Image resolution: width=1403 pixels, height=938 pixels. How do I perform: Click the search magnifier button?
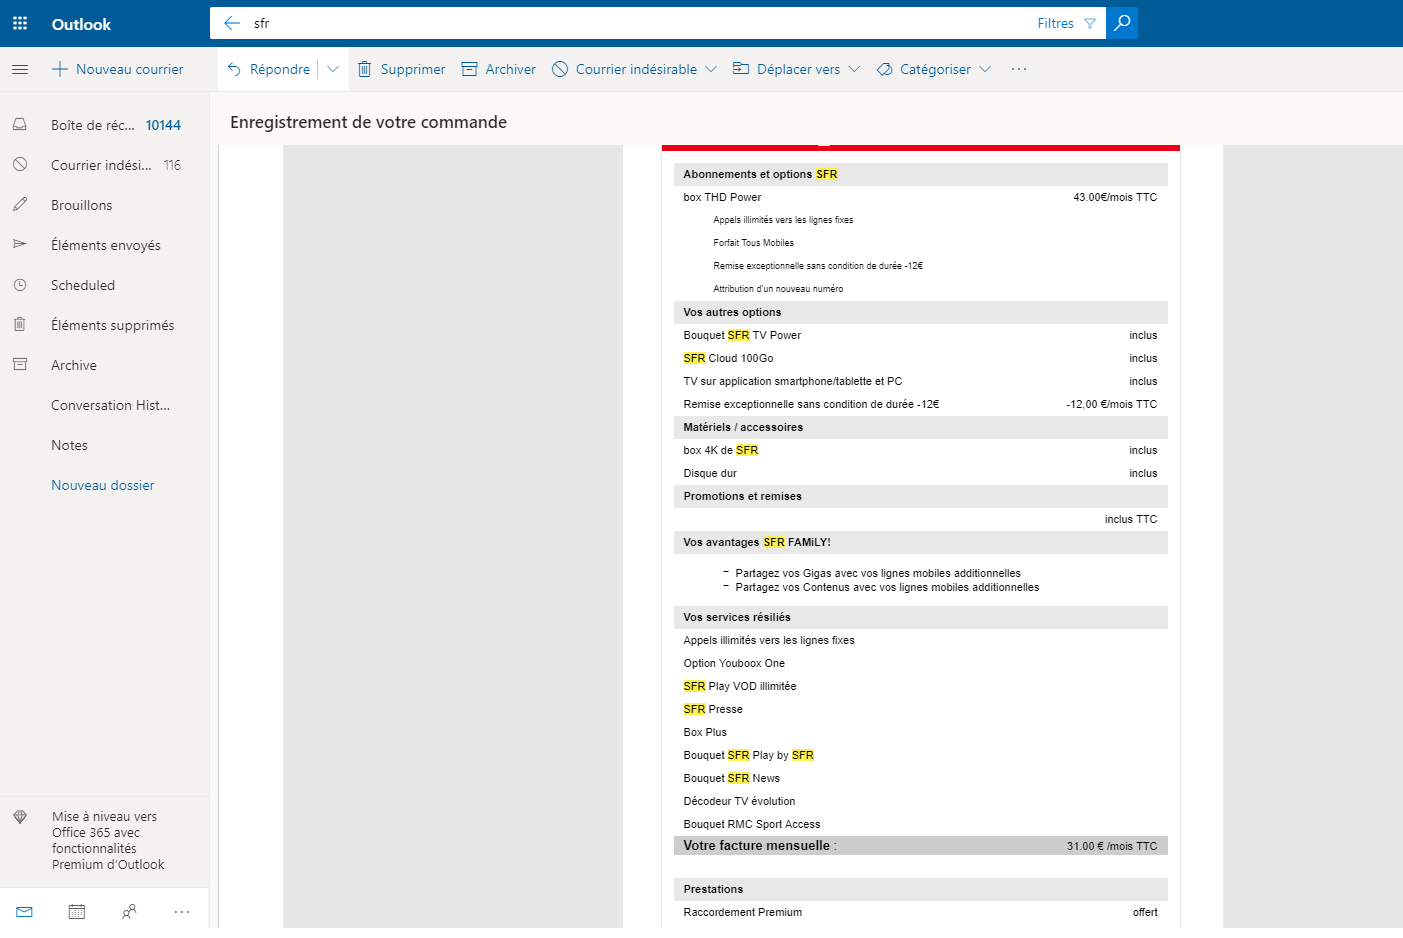(x=1122, y=23)
